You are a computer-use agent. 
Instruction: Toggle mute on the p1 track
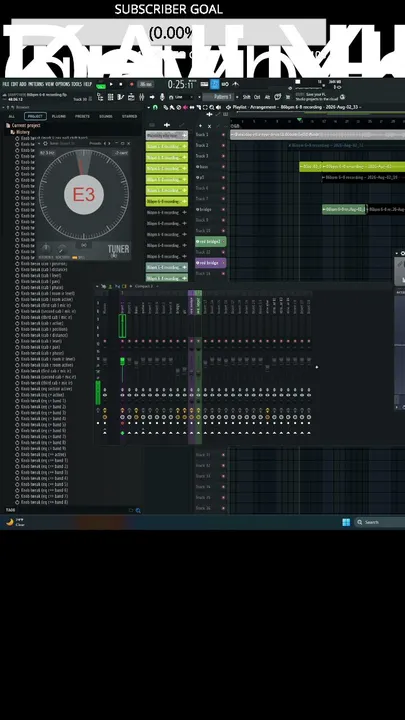click(x=224, y=177)
